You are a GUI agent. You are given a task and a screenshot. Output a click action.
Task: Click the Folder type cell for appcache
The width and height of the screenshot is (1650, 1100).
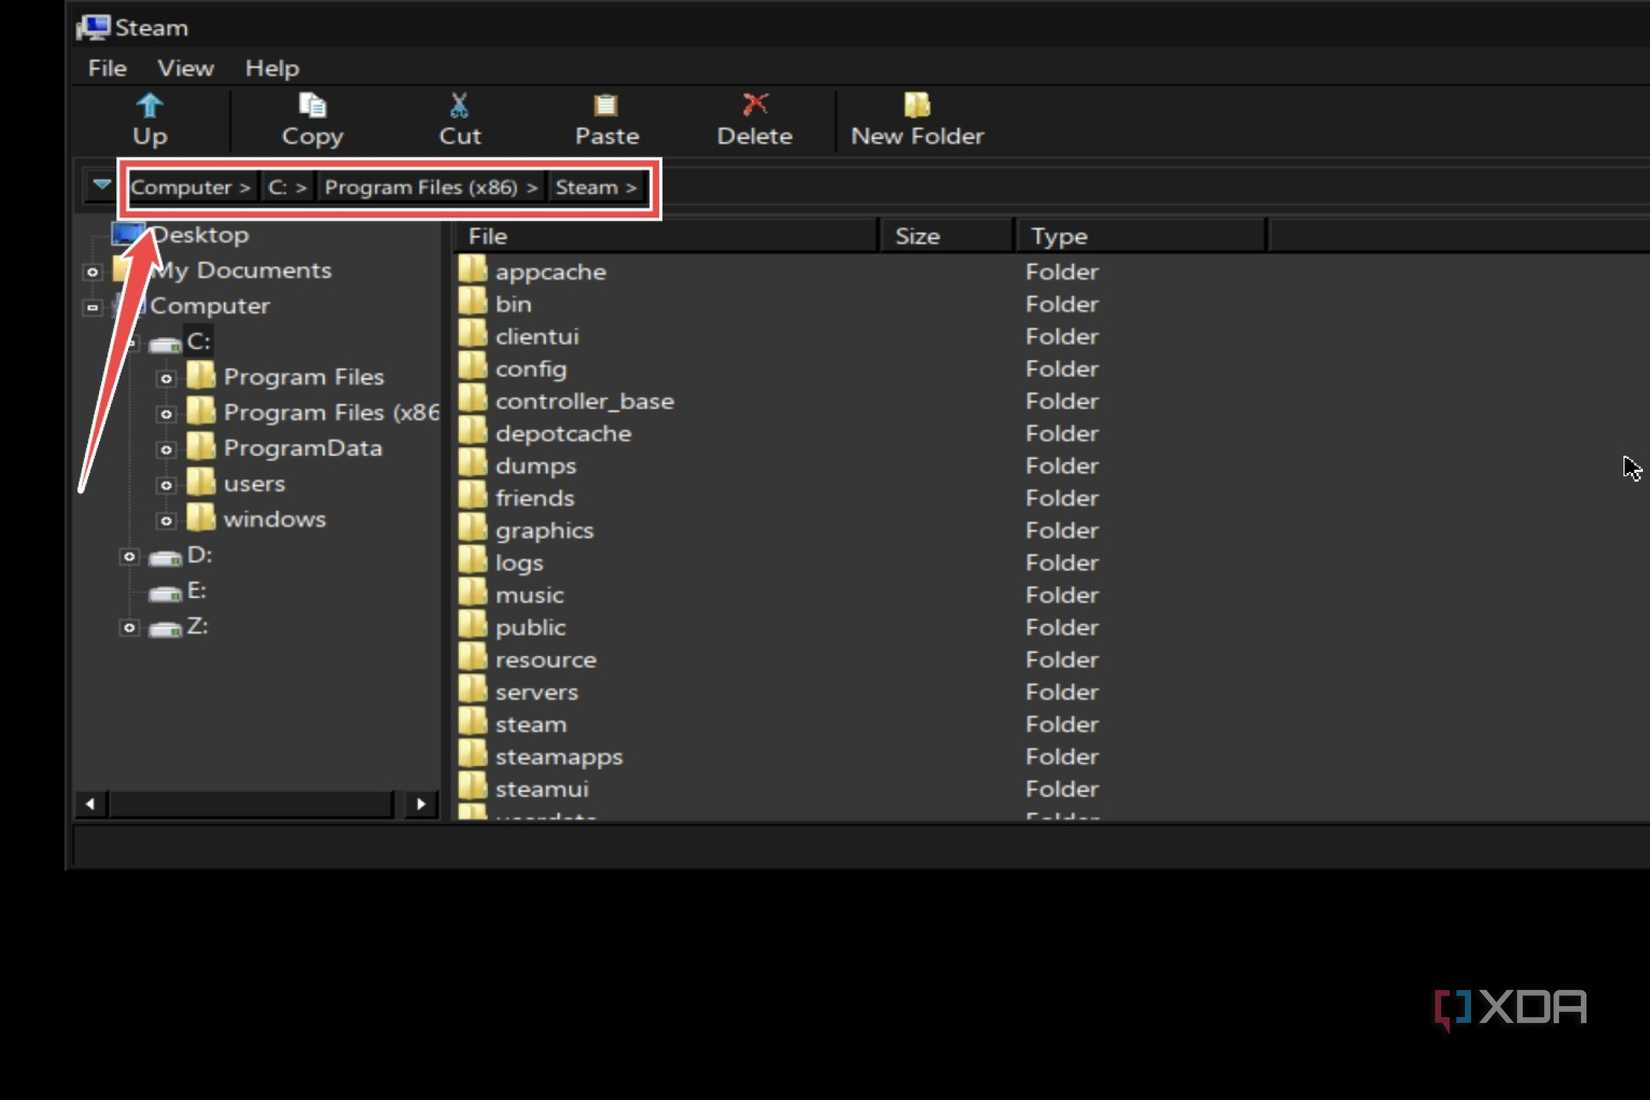(x=1062, y=272)
